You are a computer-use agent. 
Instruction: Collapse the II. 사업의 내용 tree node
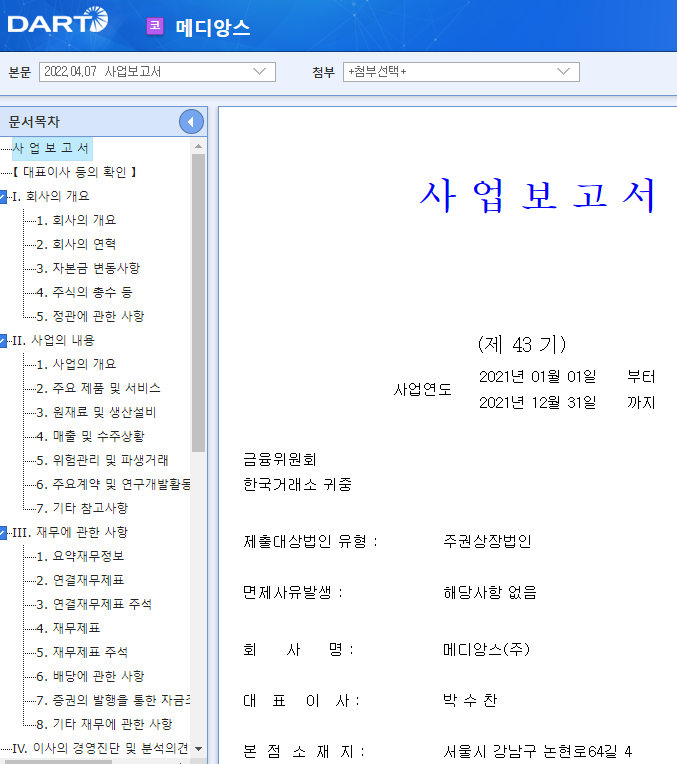pyautogui.click(x=3, y=341)
